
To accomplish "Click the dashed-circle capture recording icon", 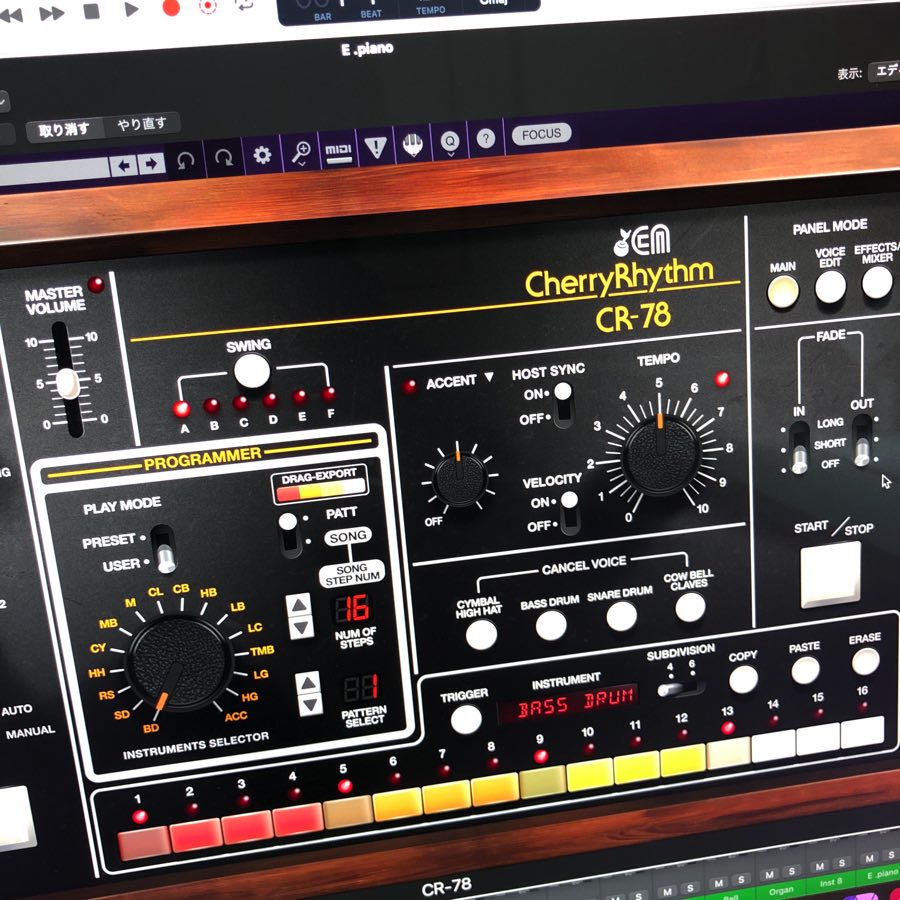I will pos(208,6).
